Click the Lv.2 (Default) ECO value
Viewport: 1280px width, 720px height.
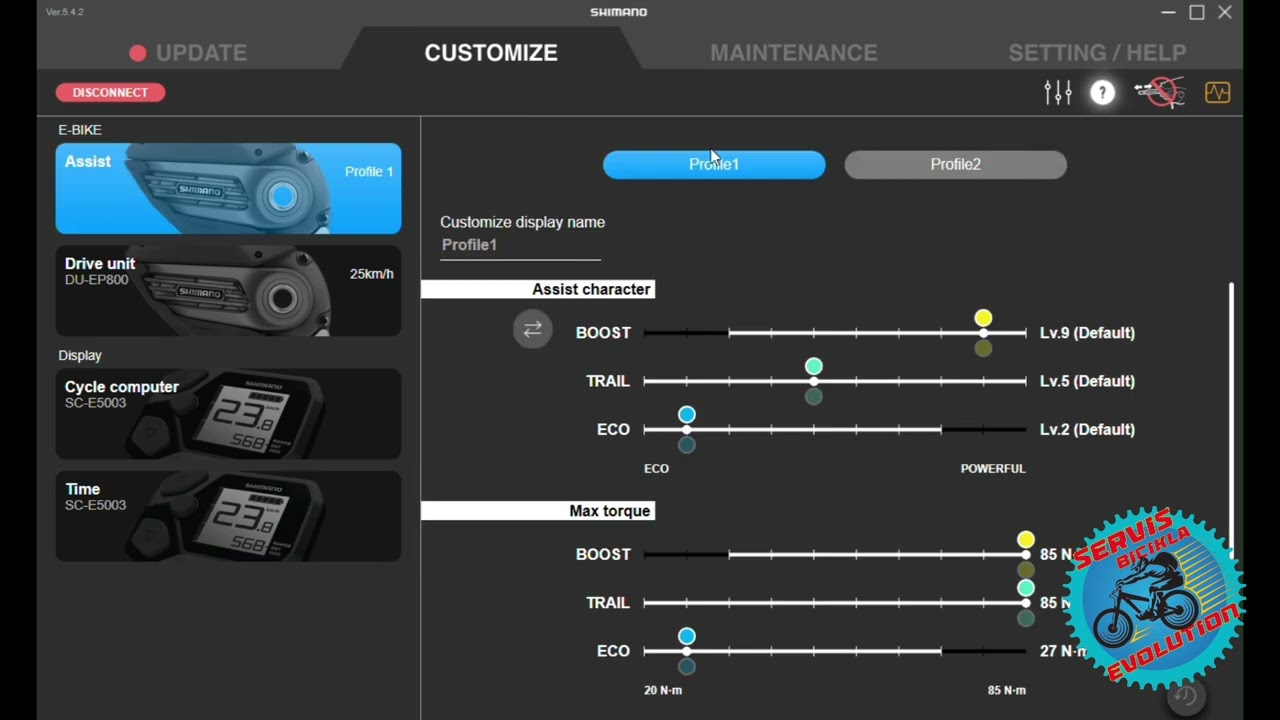1087,429
